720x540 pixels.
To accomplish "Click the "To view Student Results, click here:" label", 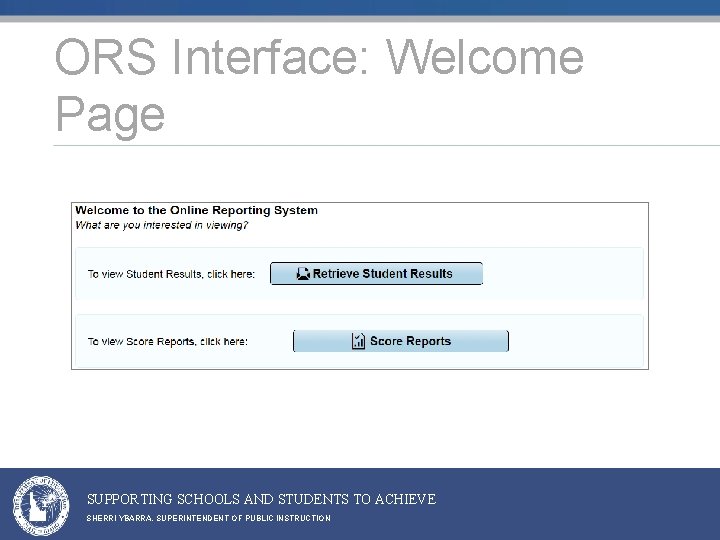I will [x=171, y=274].
